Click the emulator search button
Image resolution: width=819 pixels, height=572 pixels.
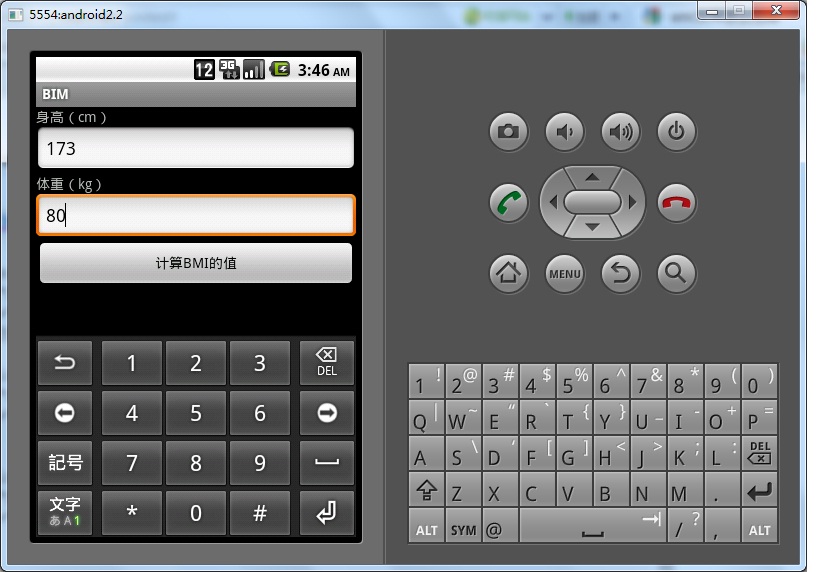click(676, 273)
